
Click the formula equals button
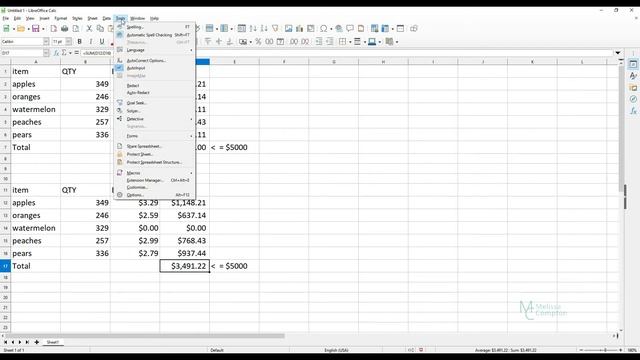tap(76, 53)
